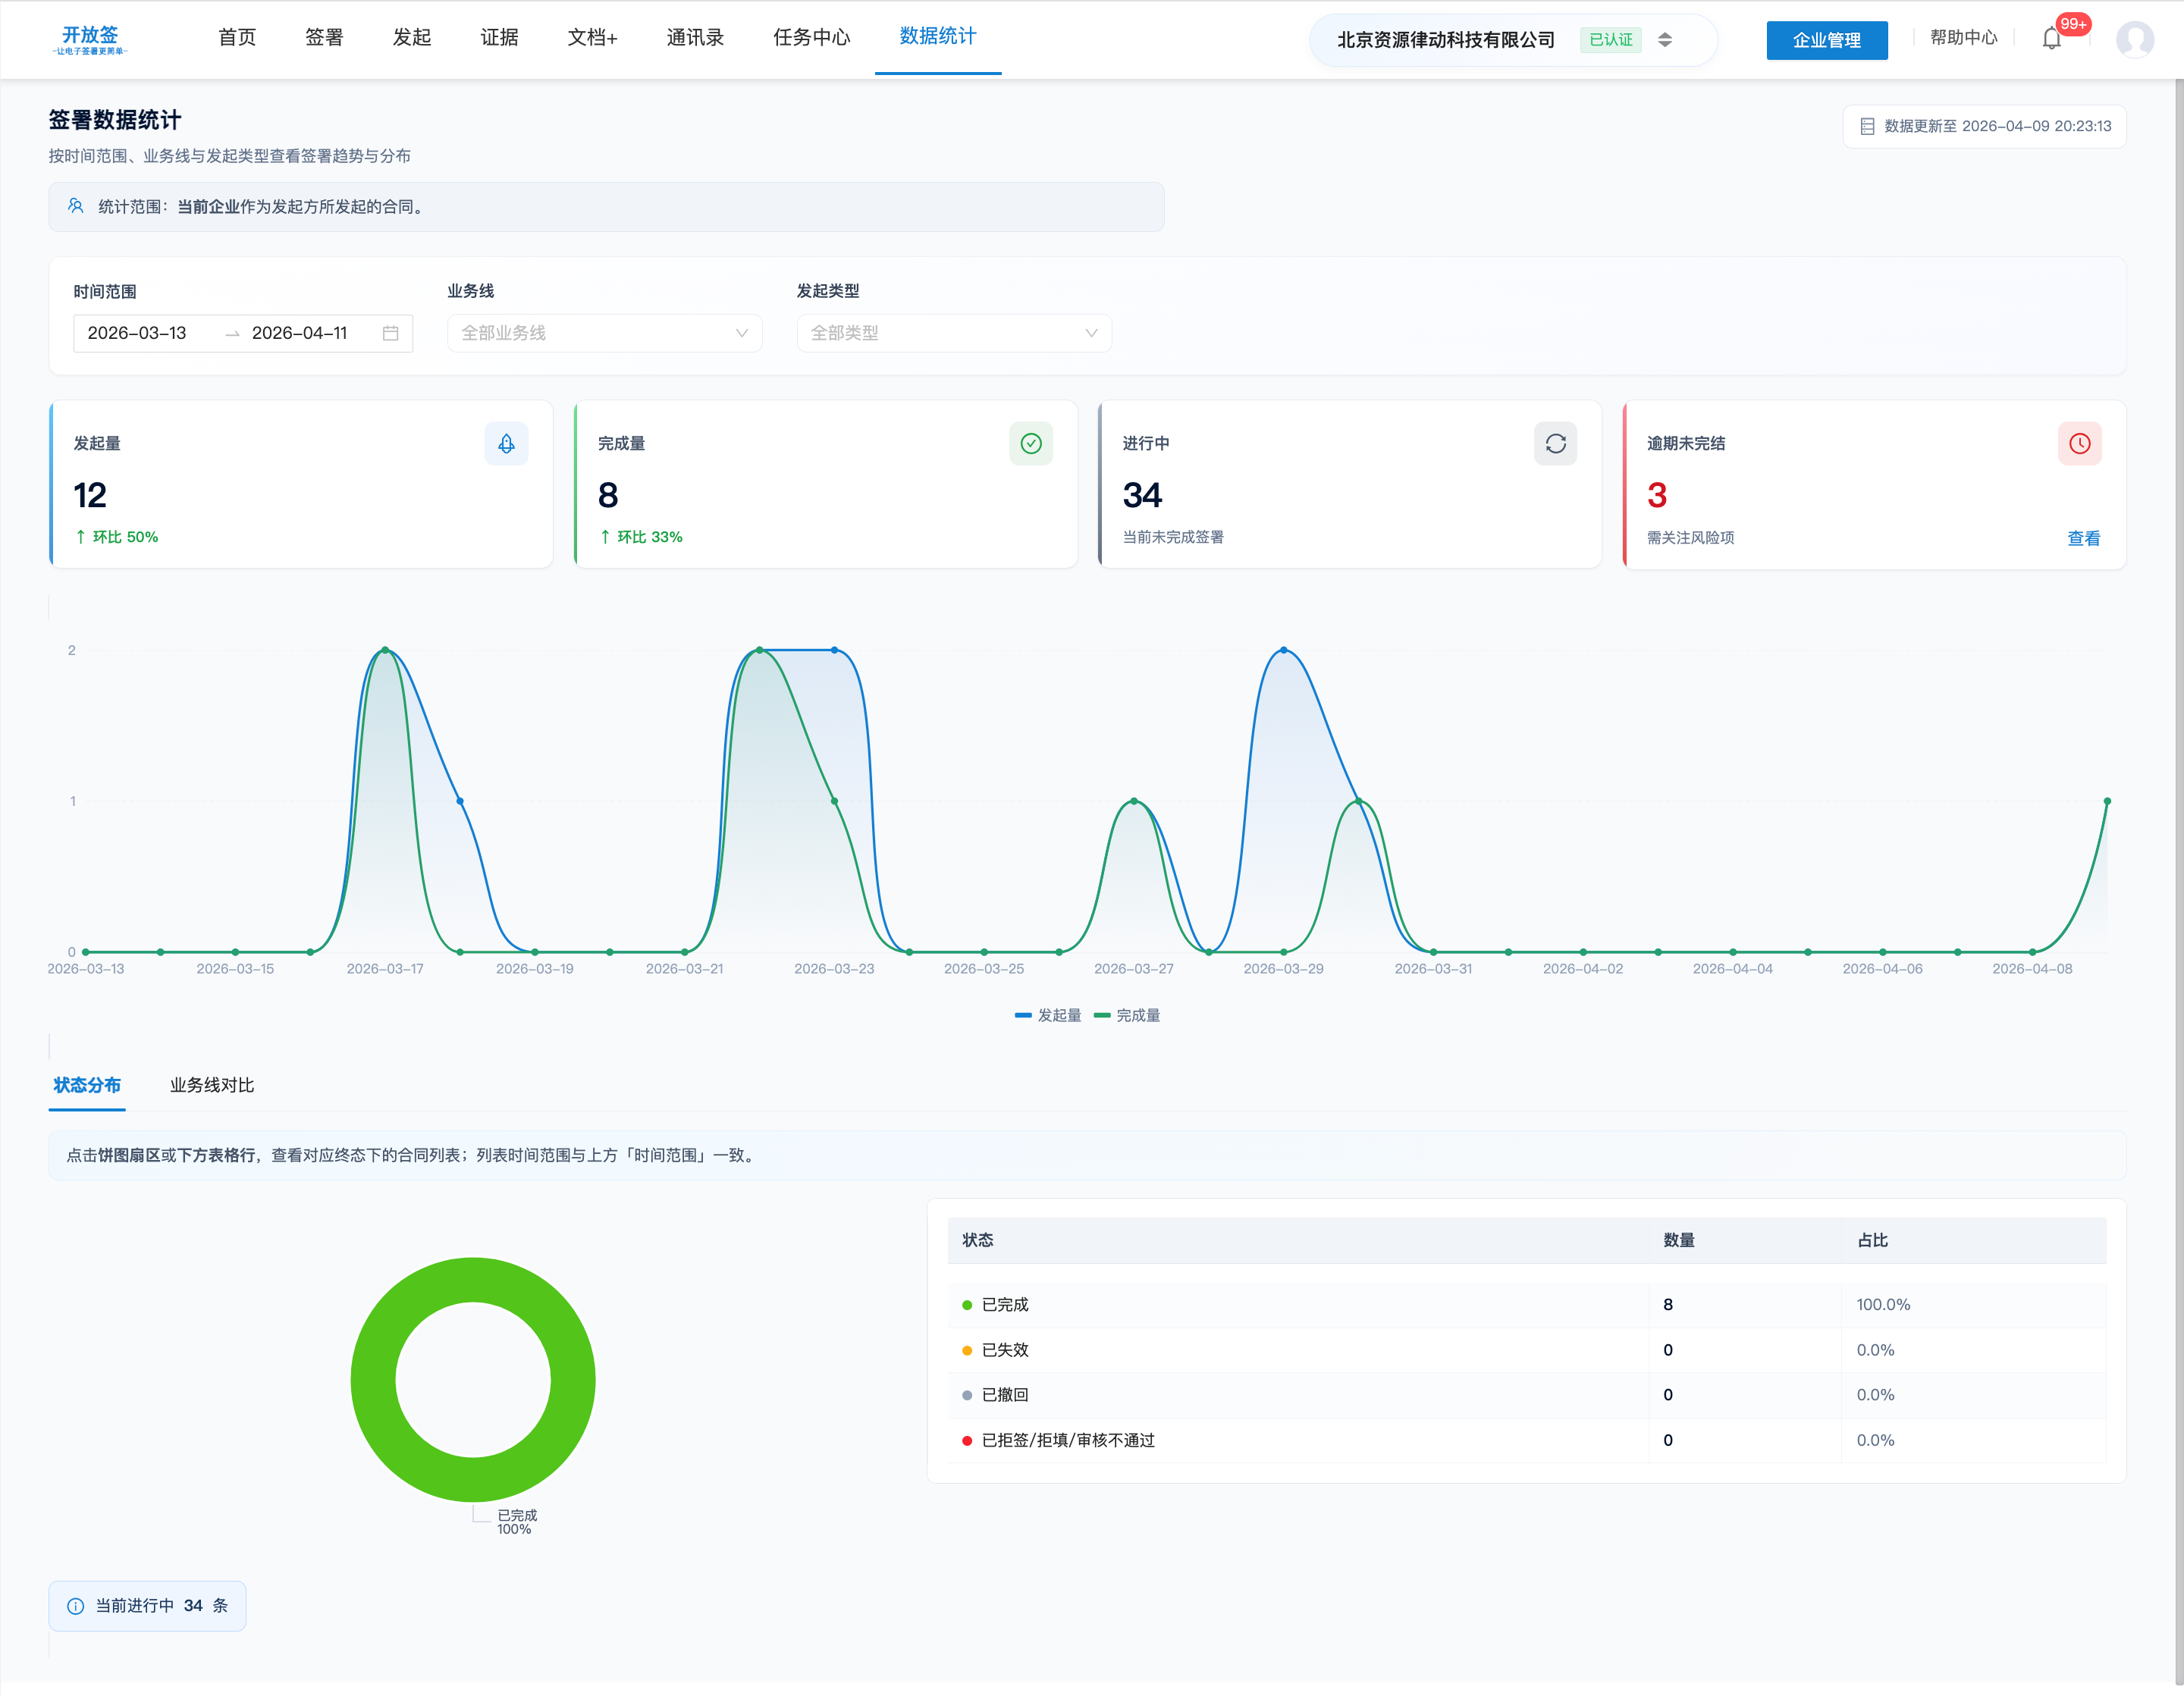
Task: Click the notification bell icon
Action: (2051, 39)
